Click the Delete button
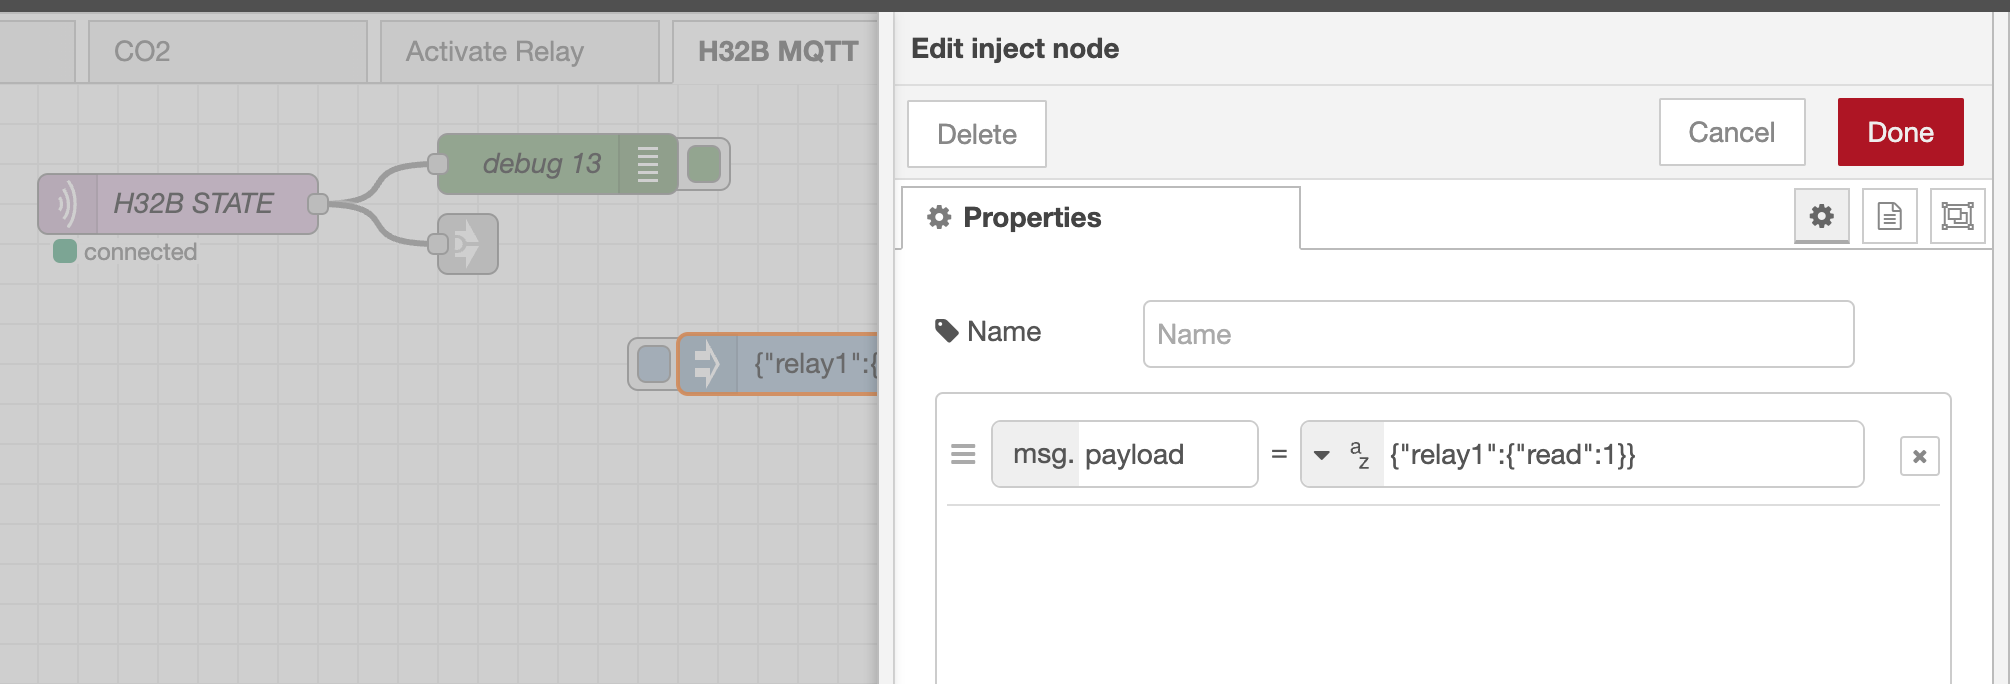The image size is (2010, 684). (x=976, y=134)
